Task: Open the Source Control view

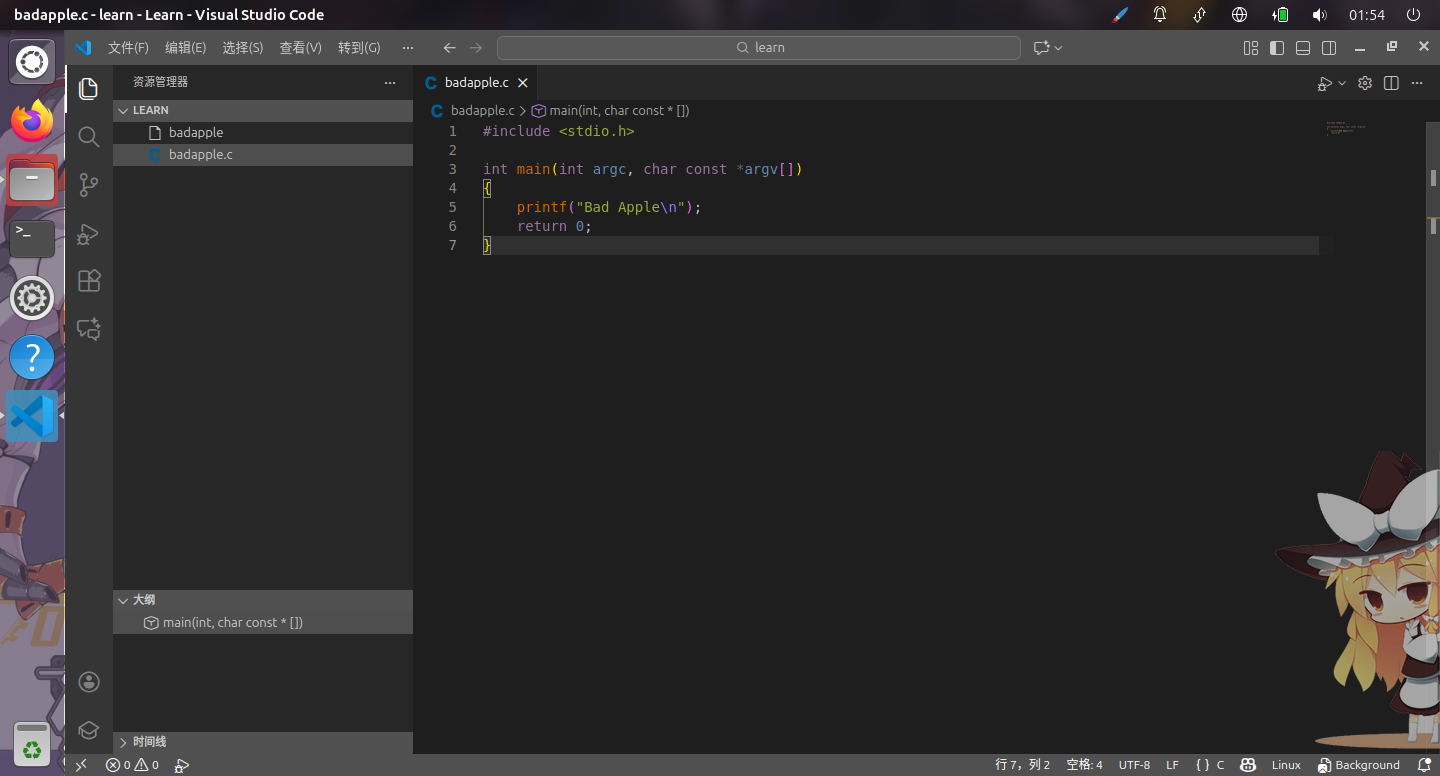Action: pos(88,185)
